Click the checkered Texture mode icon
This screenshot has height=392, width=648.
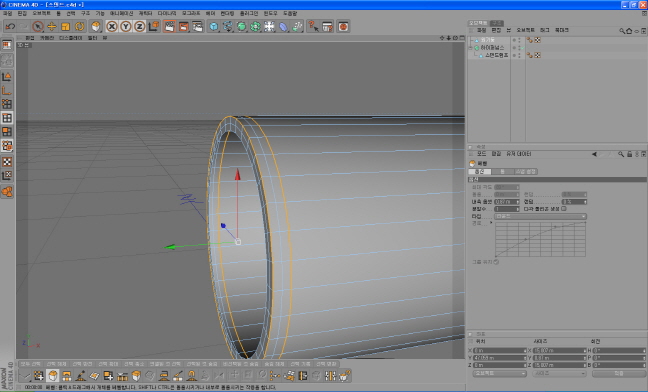click(x=7, y=162)
